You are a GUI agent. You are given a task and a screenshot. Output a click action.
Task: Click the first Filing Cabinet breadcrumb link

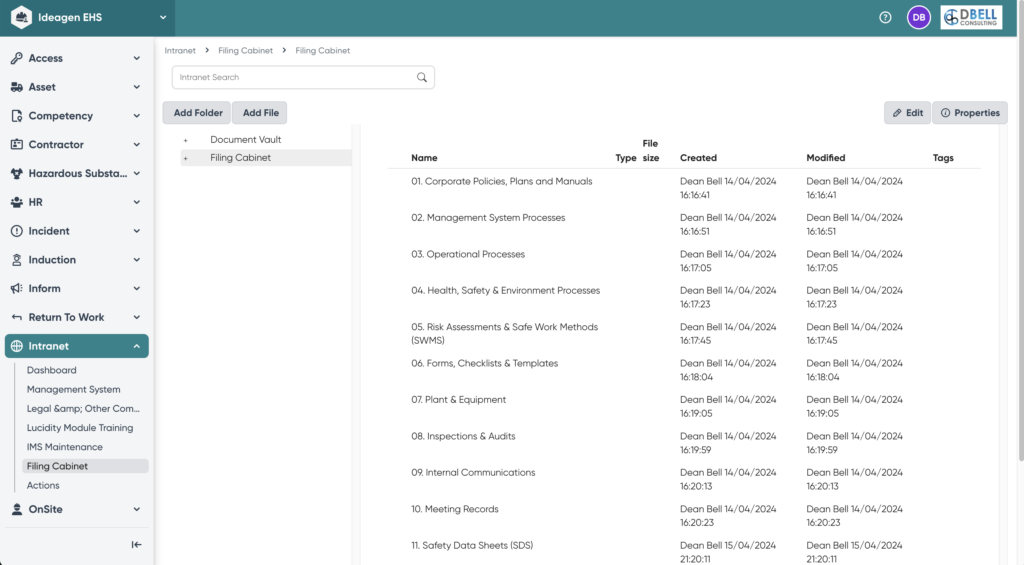tap(246, 50)
